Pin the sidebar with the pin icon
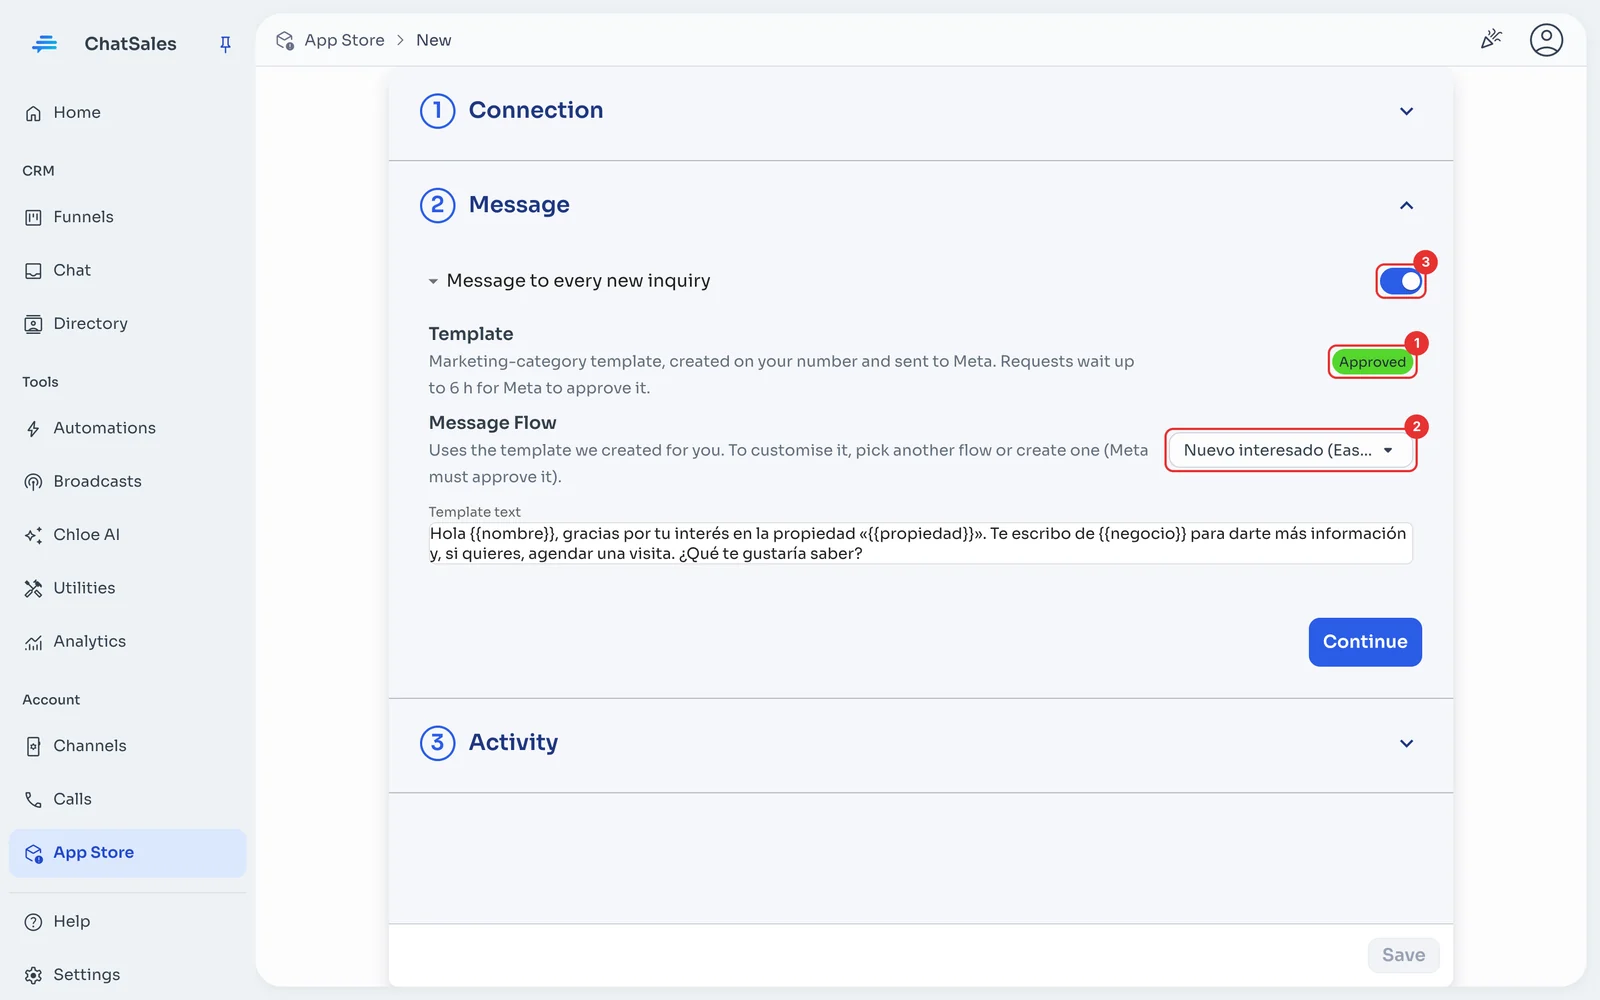Viewport: 1600px width, 1000px height. pos(225,44)
